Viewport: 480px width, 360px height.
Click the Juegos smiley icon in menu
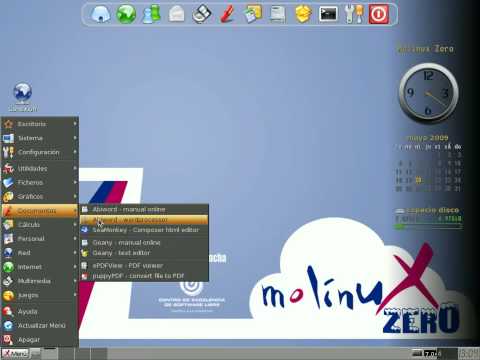click(8, 295)
